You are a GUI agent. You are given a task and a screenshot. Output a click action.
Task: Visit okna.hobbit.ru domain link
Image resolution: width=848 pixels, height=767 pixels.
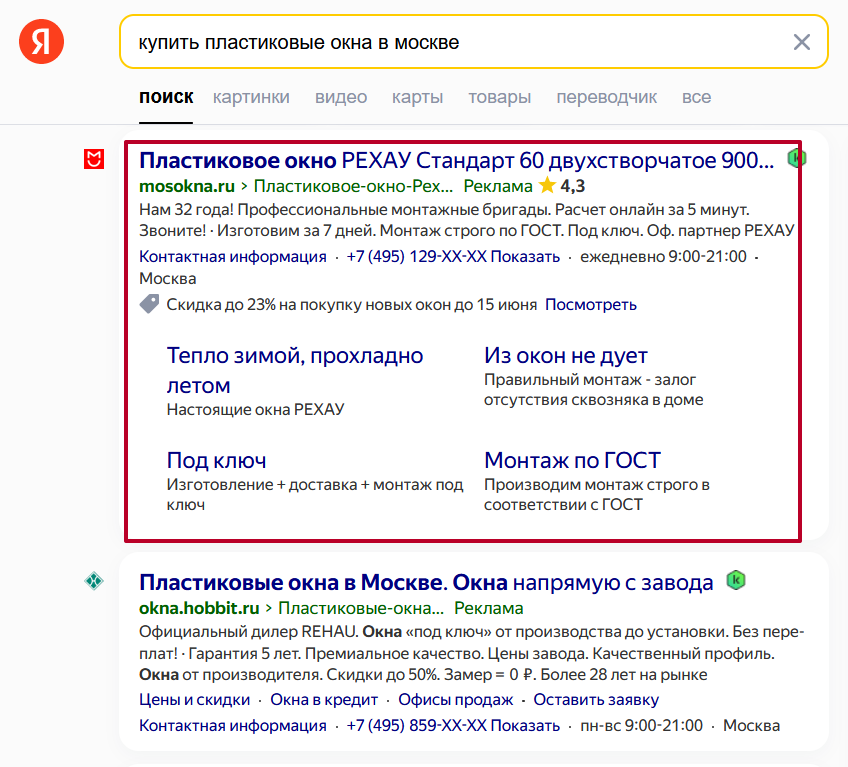pos(199,608)
